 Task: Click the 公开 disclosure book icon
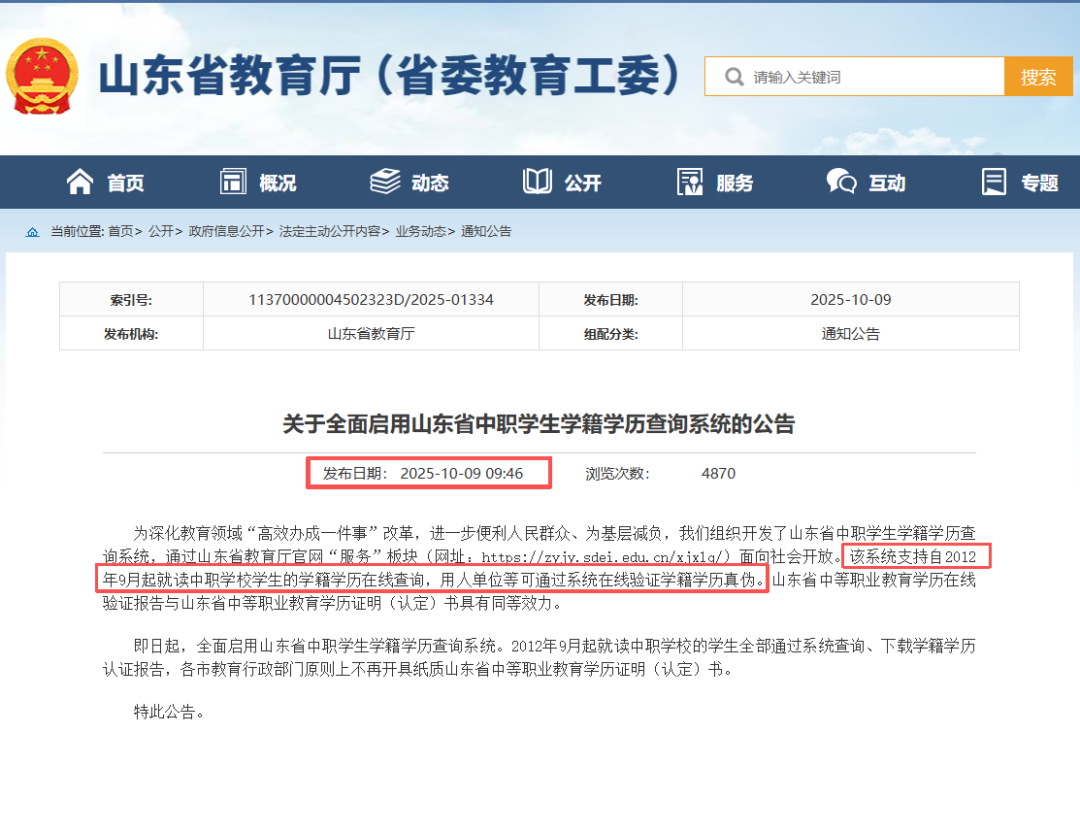tap(536, 181)
